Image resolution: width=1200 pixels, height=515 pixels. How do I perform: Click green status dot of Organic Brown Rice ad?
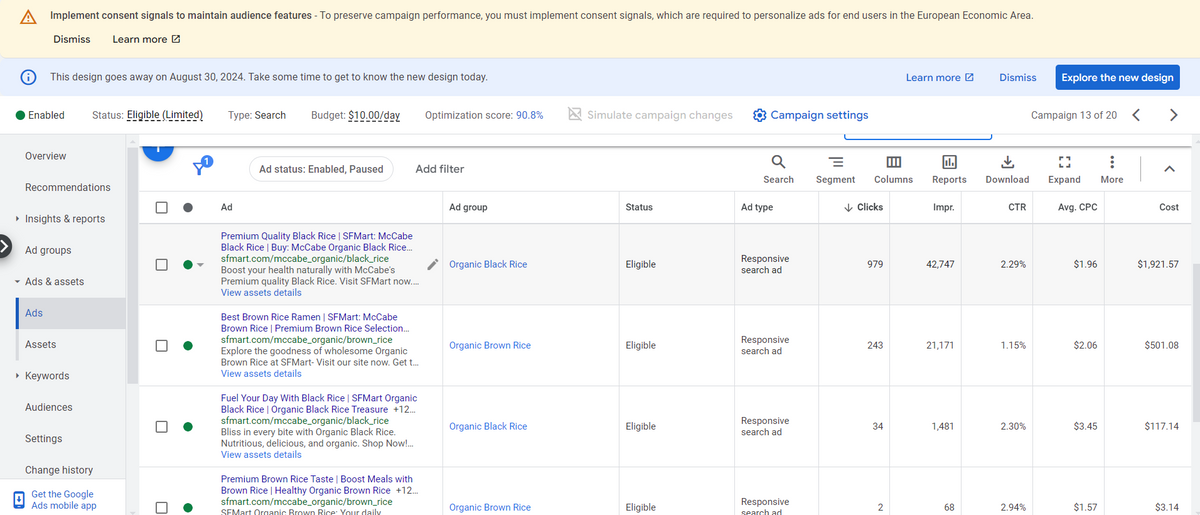188,346
